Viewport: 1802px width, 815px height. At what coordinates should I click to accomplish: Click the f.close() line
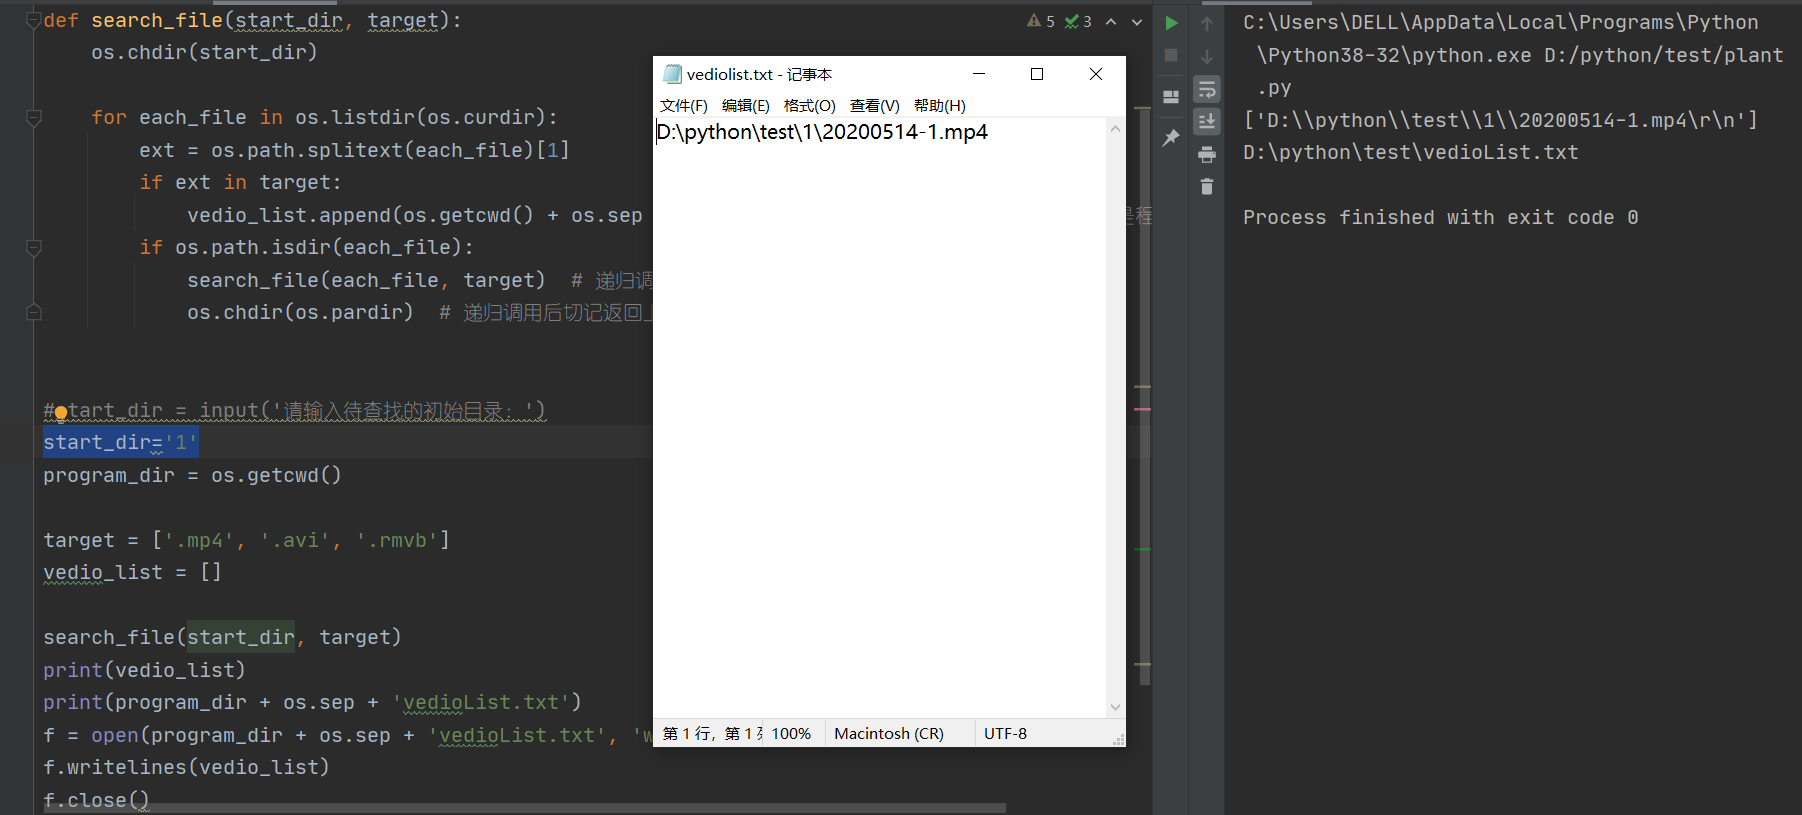tap(96, 800)
